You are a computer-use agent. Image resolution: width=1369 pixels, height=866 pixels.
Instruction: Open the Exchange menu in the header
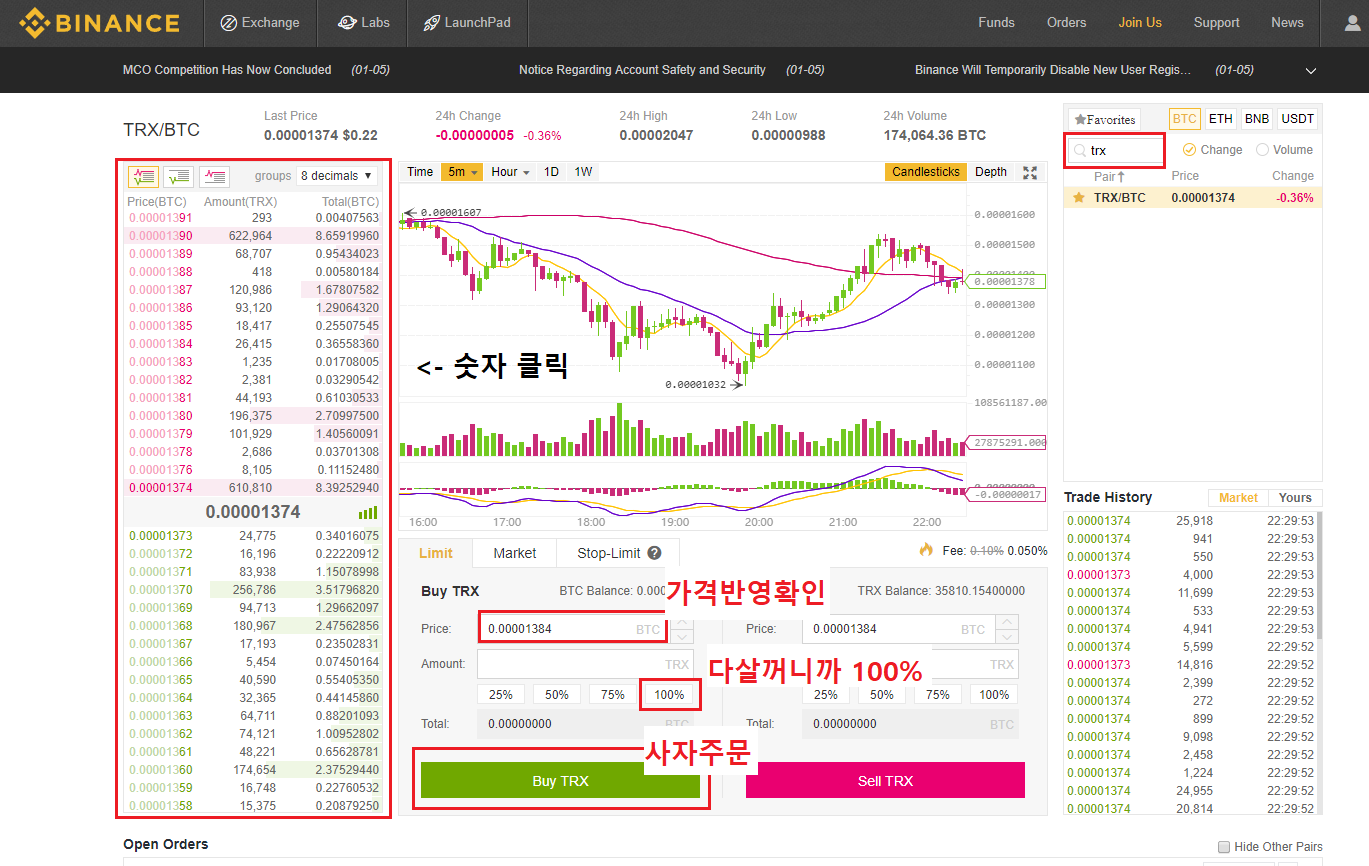coord(260,22)
